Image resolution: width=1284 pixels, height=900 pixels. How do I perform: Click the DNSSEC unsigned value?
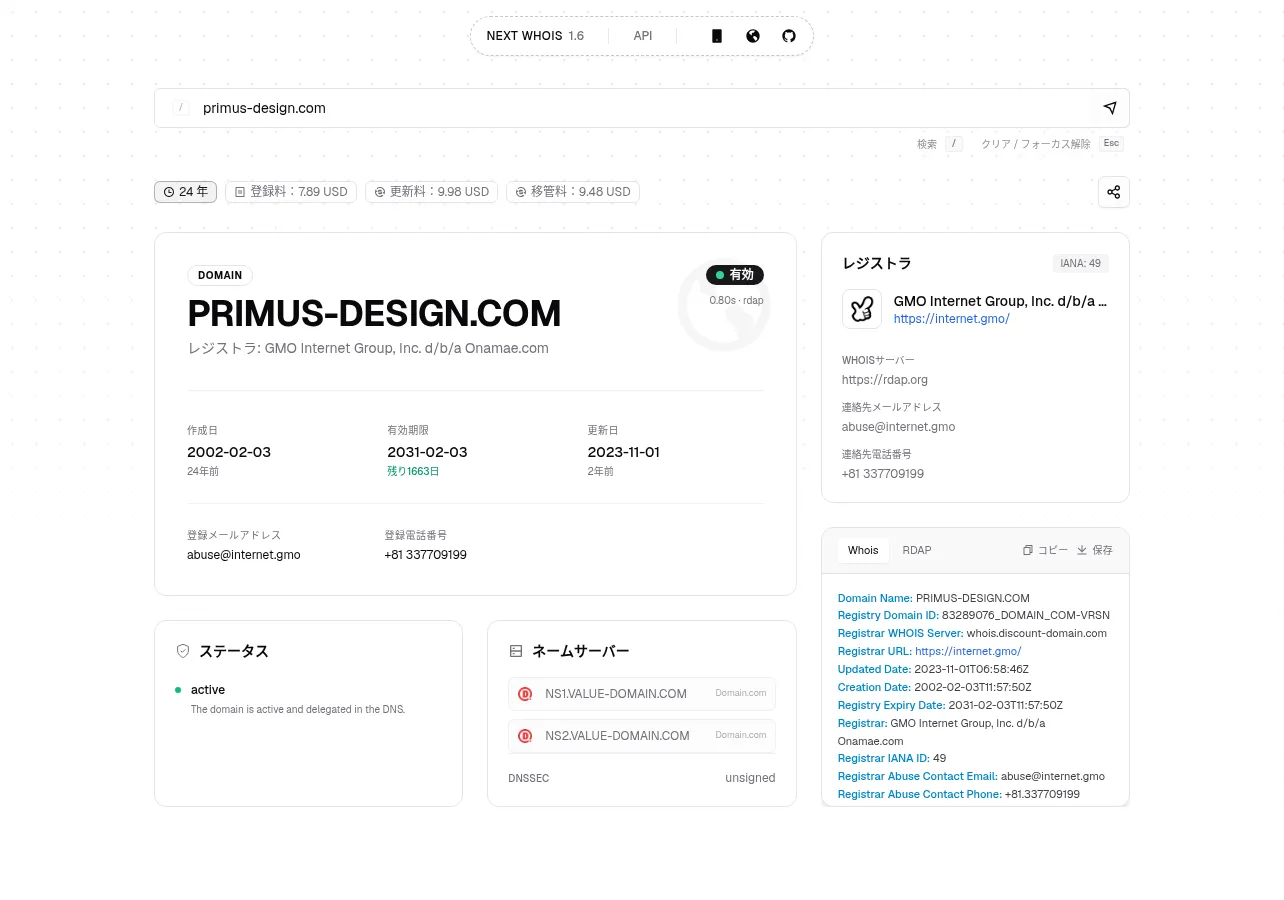click(x=750, y=778)
